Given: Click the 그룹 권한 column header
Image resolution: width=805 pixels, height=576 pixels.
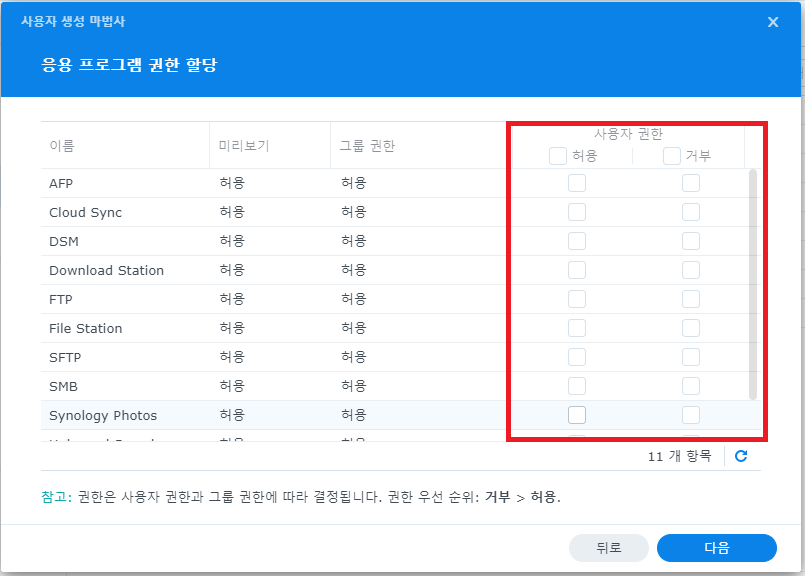Looking at the screenshot, I should coord(367,146).
